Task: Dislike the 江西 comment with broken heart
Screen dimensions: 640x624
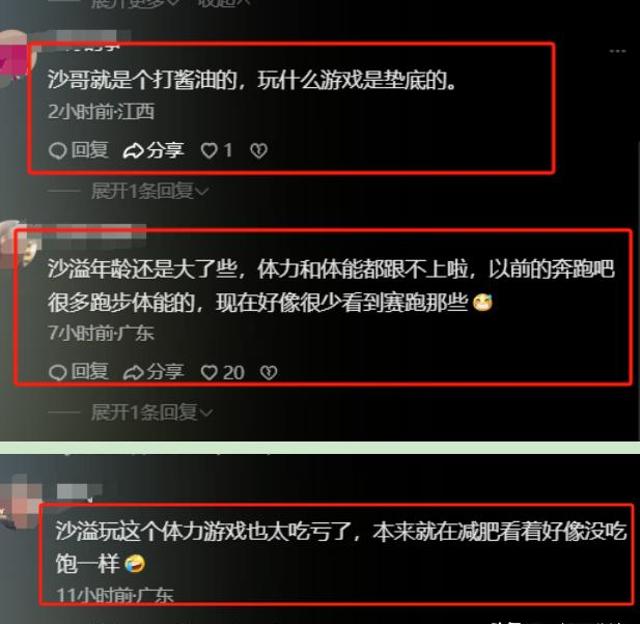Action: 259,151
